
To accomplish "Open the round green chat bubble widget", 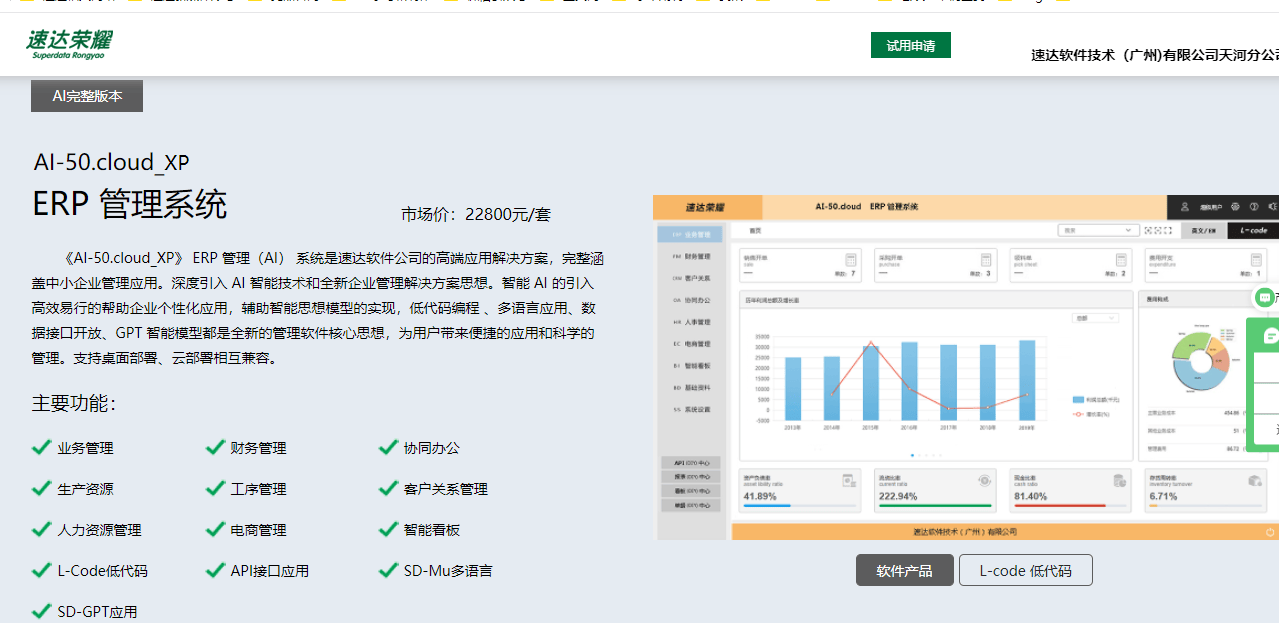I will (x=1265, y=297).
